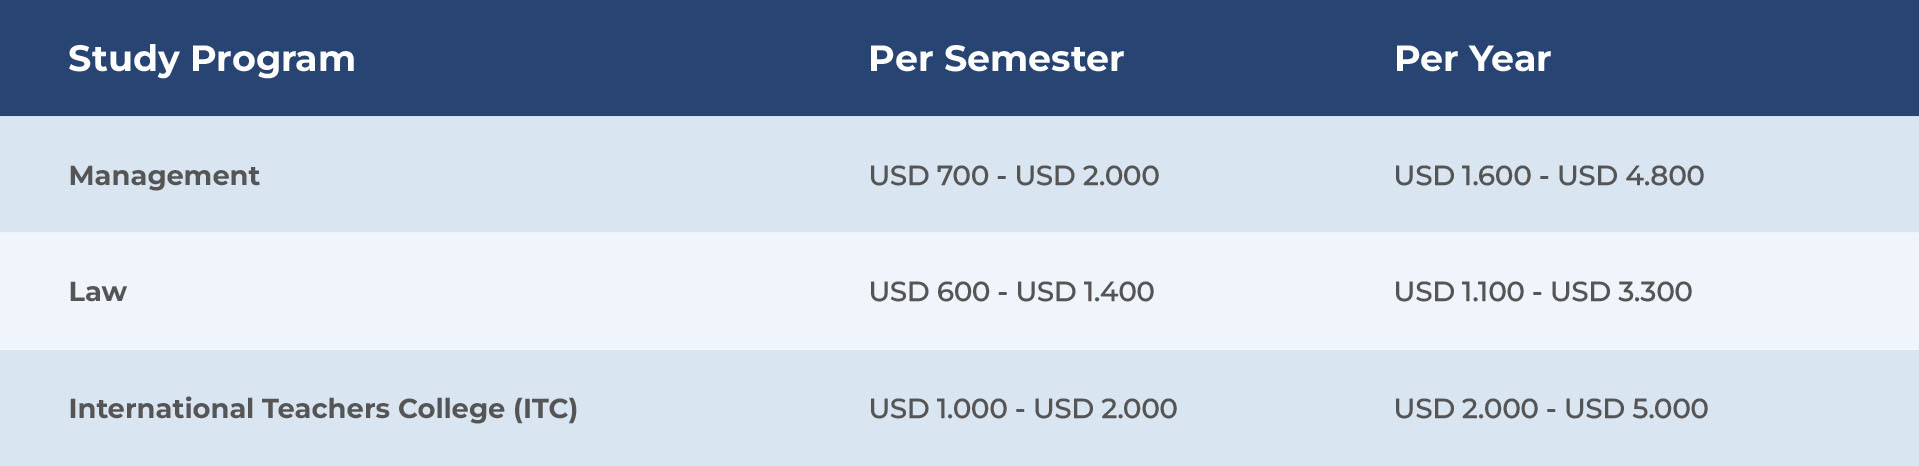Image resolution: width=1919 pixels, height=466 pixels.
Task: Click the word Year in the header
Action: pyautogui.click(x=1510, y=59)
